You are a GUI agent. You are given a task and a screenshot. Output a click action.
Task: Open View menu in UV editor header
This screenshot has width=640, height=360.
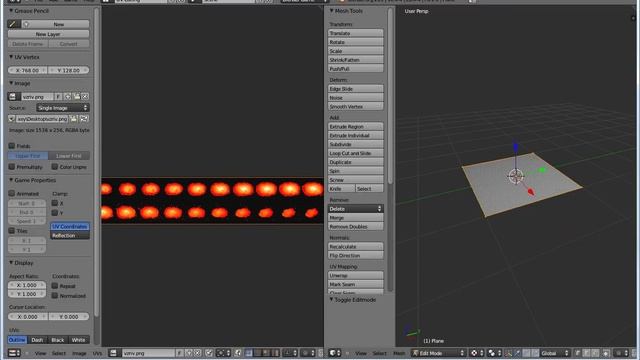point(40,353)
